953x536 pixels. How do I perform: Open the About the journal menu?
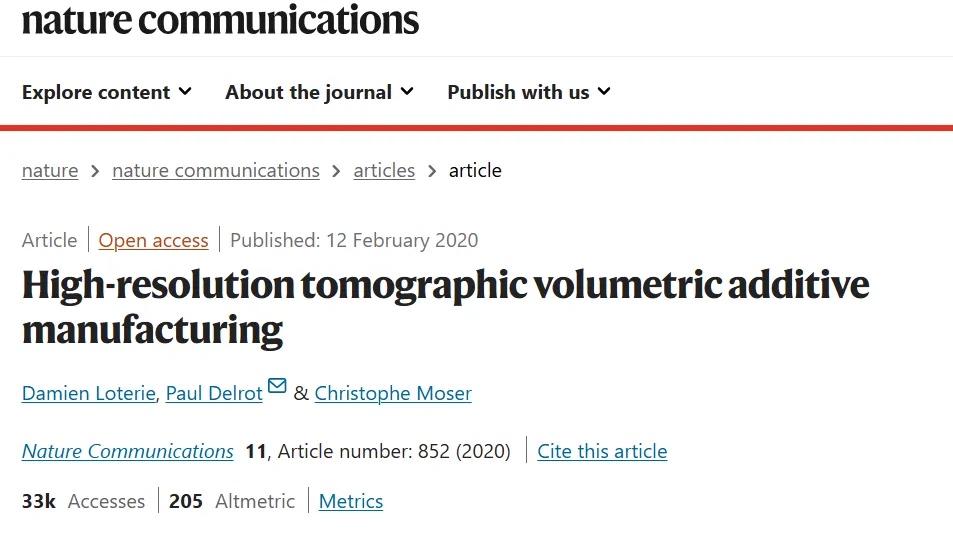[318, 92]
